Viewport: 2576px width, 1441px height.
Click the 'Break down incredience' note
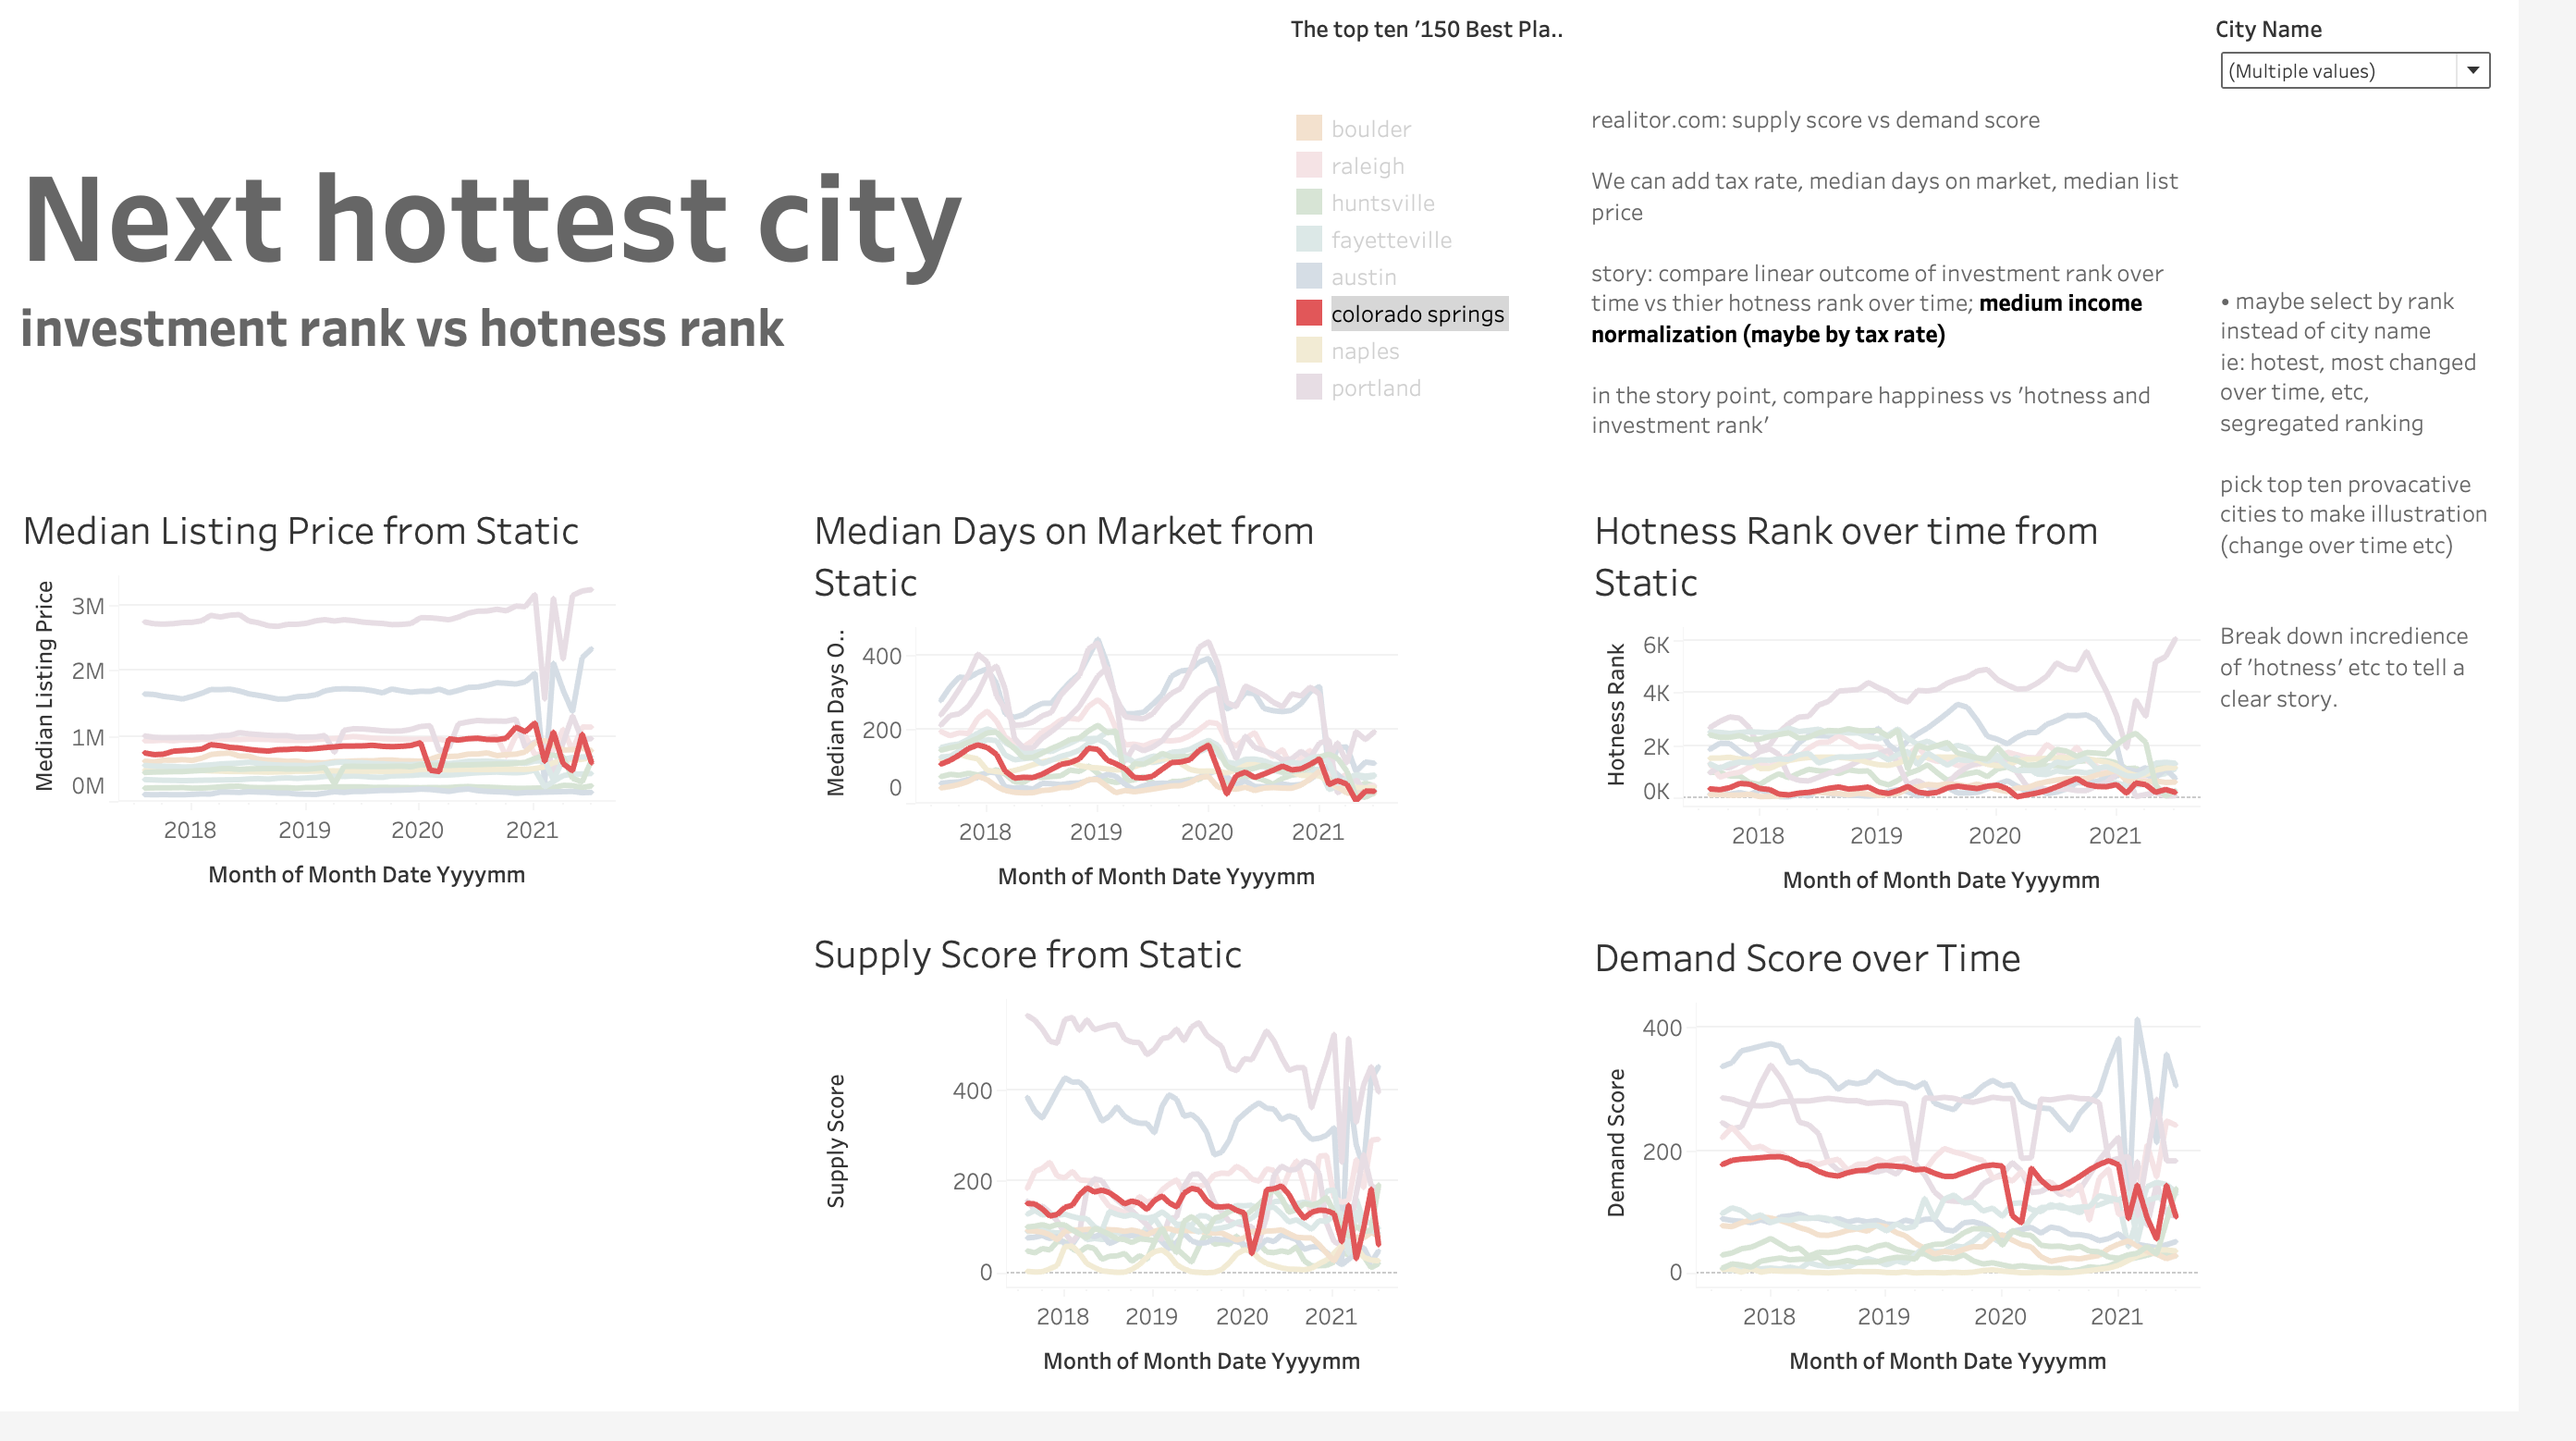[x=2343, y=667]
